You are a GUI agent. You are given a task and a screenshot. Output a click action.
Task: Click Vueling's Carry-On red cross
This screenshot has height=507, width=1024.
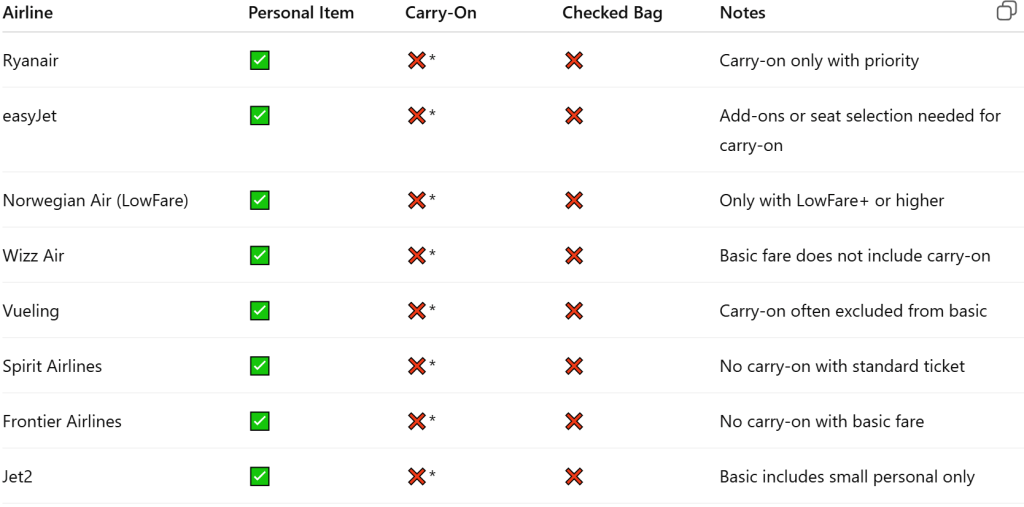click(417, 311)
